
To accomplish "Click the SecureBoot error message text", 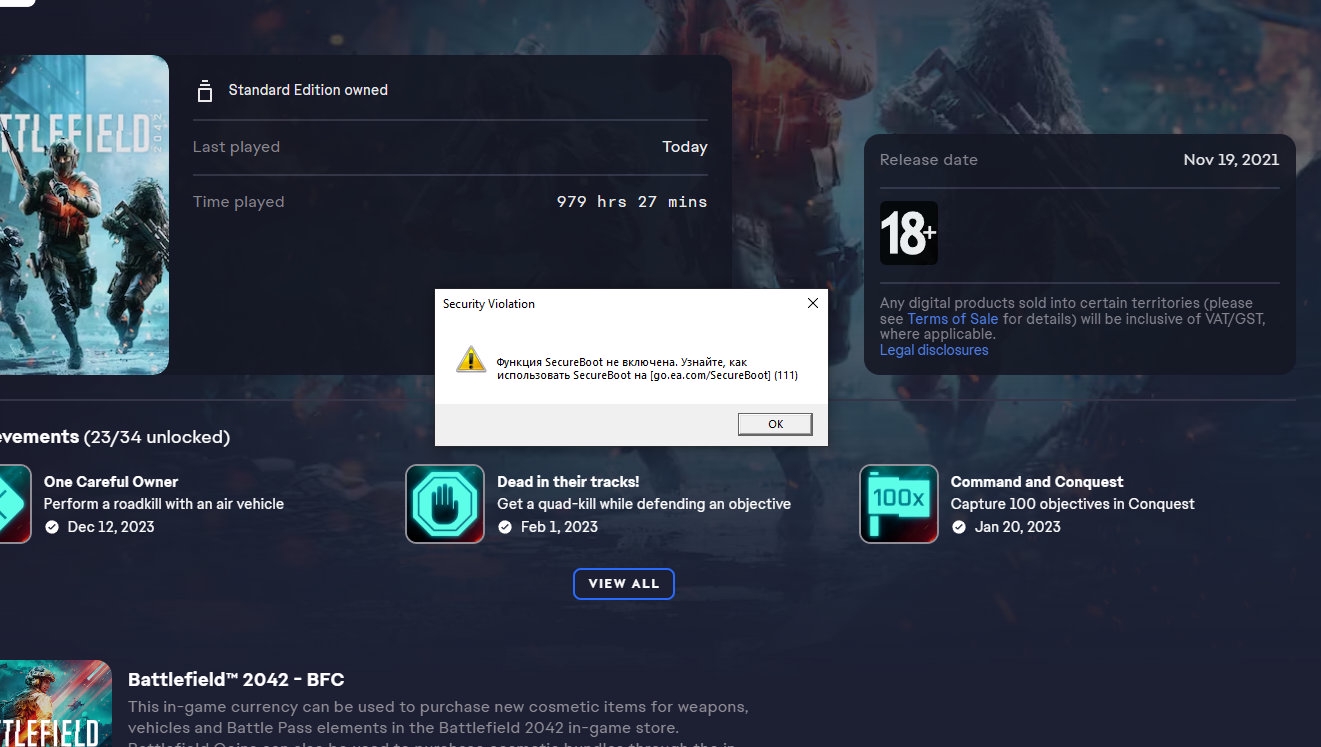I will click(x=647, y=368).
